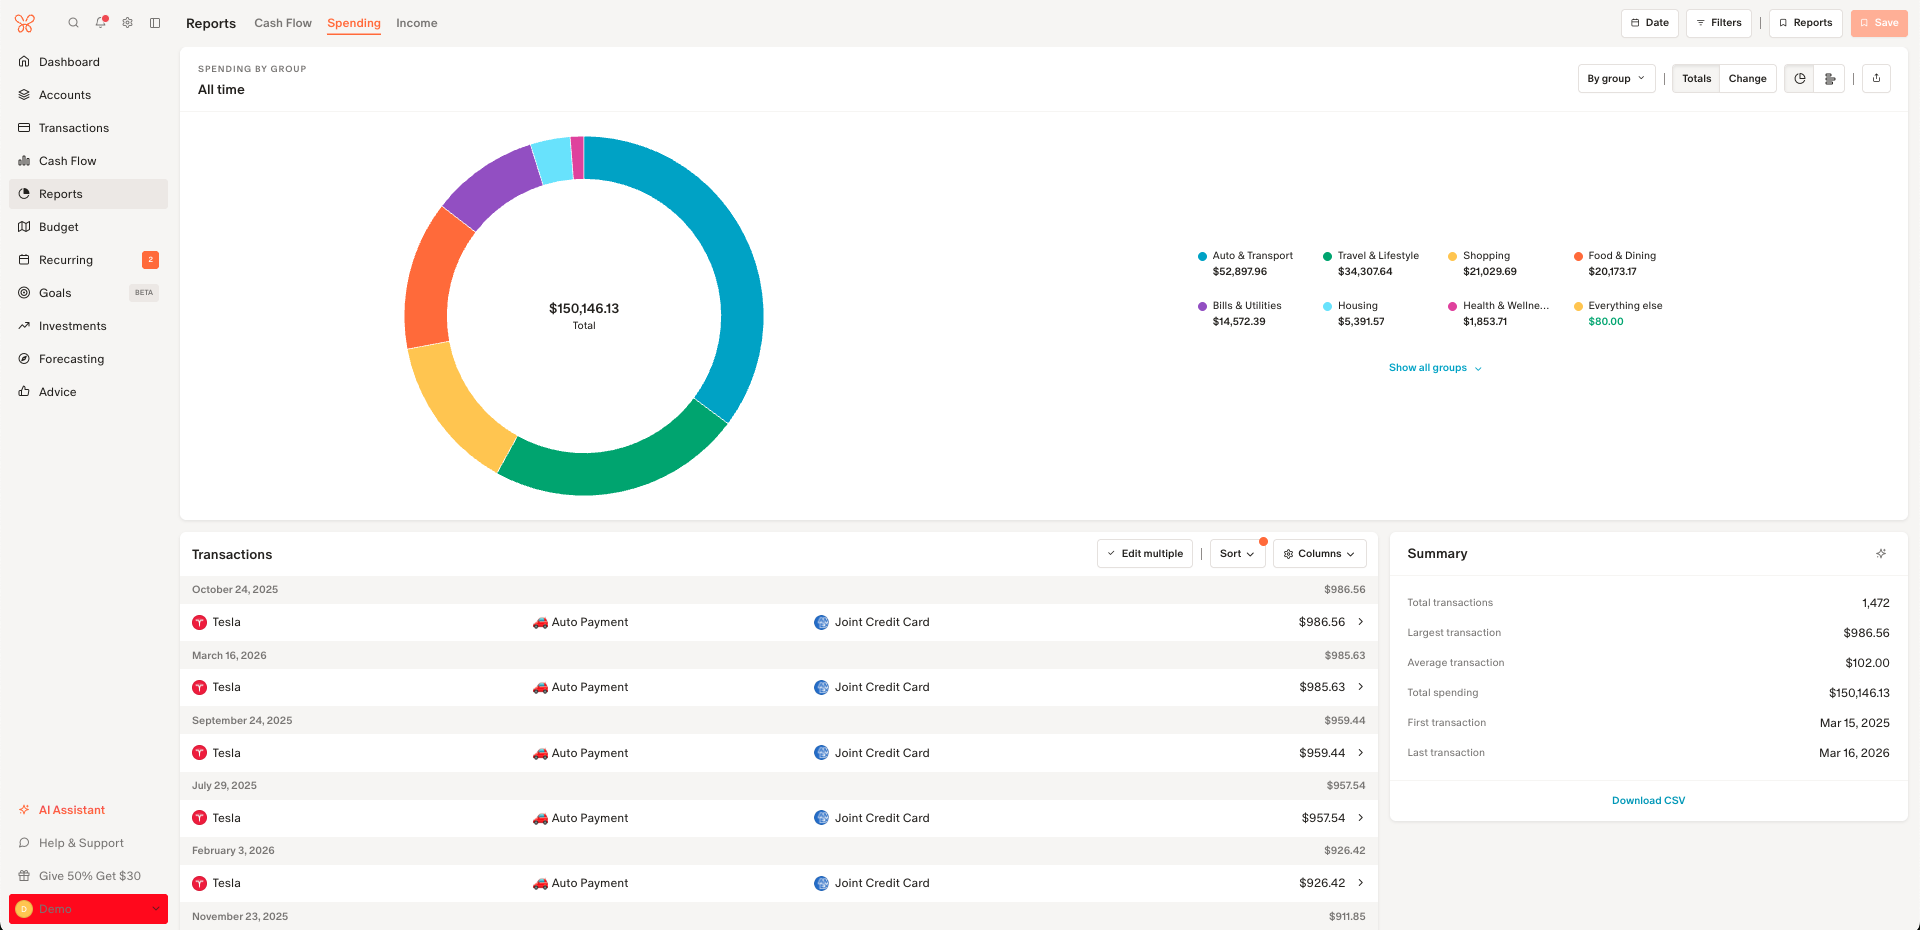Click the Download CSV link
Viewport: 1920px width, 930px height.
(x=1648, y=801)
